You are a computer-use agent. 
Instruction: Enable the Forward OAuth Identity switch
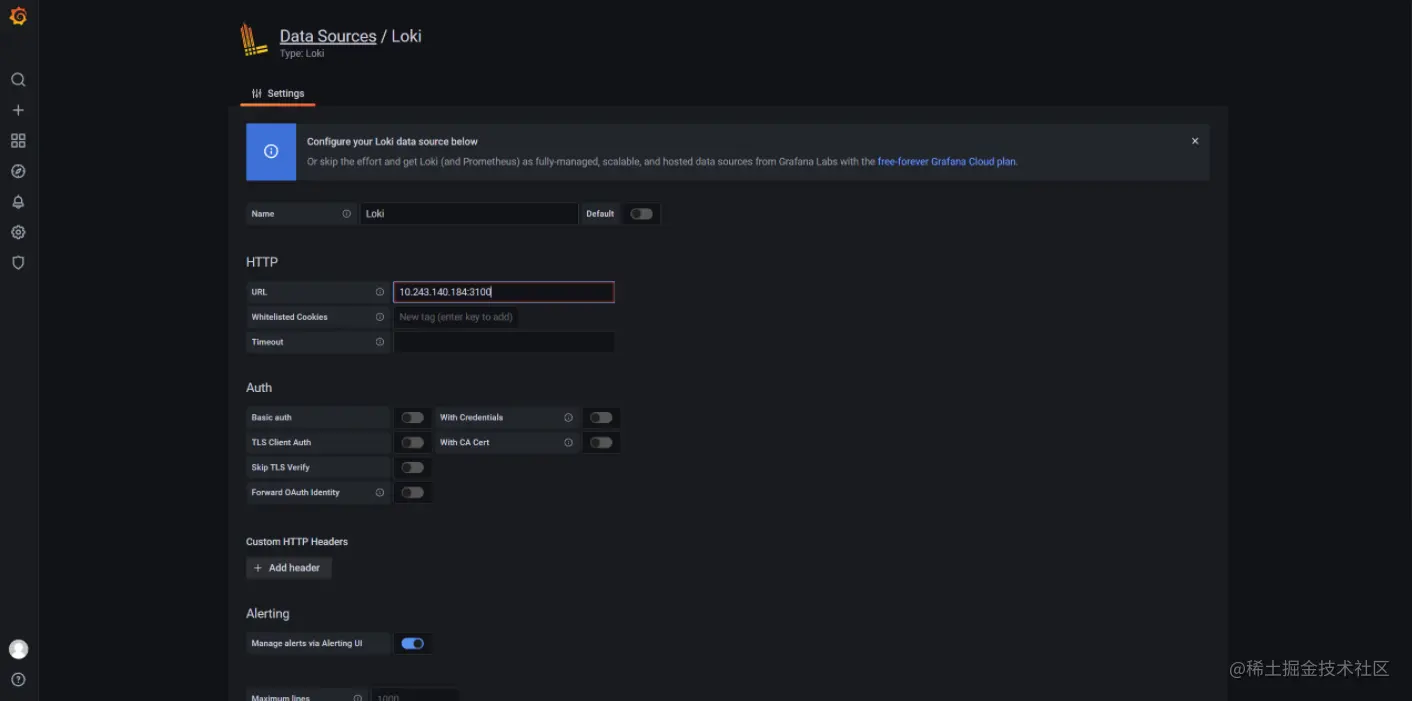click(412, 493)
